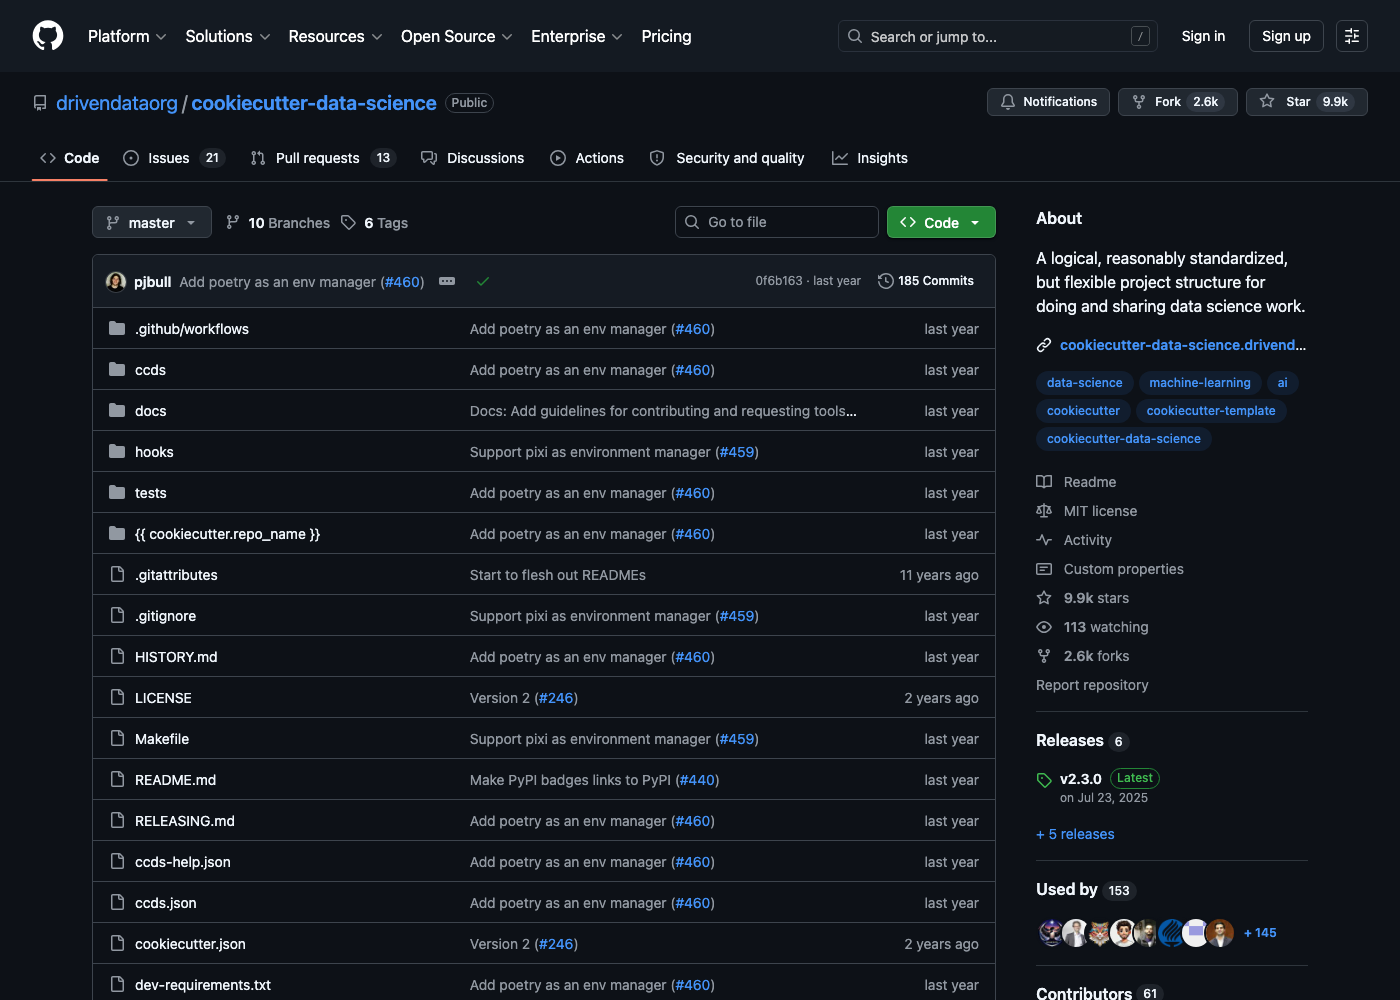The width and height of the screenshot is (1400, 1000).
Task: Click the file icon next to README.md
Action: pyautogui.click(x=117, y=779)
